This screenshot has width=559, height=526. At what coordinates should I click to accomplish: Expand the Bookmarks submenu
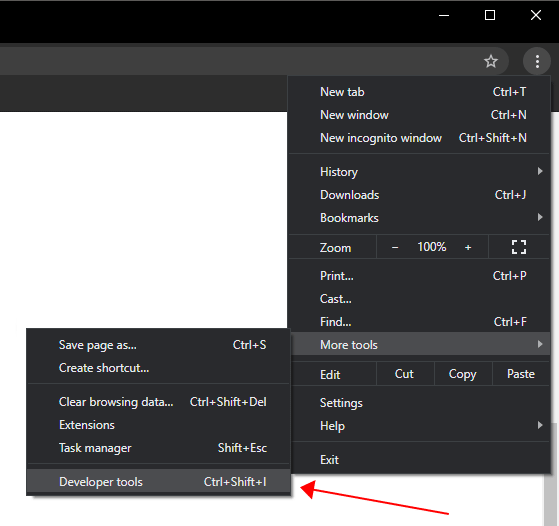coord(419,218)
